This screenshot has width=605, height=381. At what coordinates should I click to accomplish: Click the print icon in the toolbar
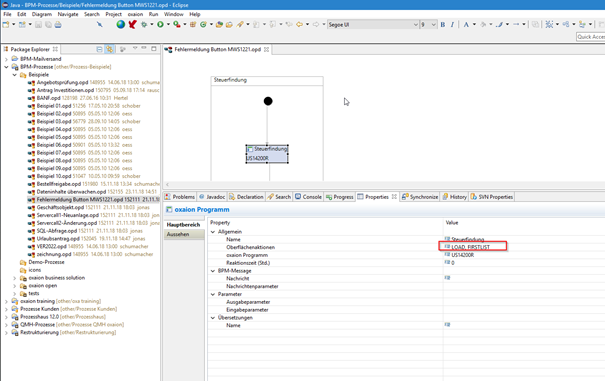click(58, 24)
